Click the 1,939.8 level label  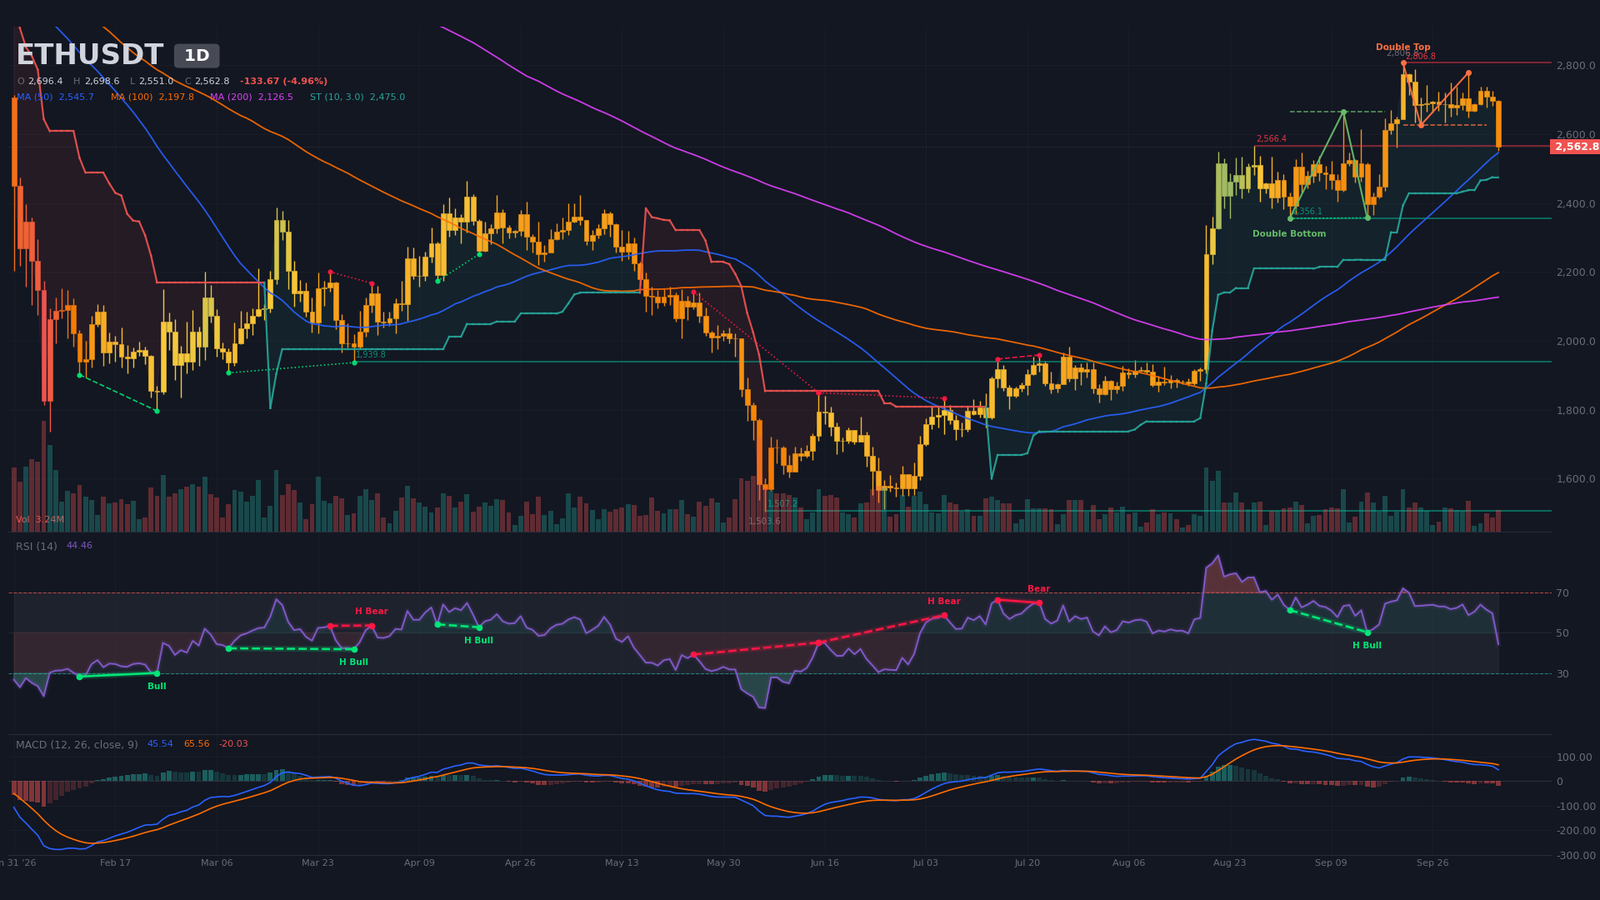[x=370, y=355]
